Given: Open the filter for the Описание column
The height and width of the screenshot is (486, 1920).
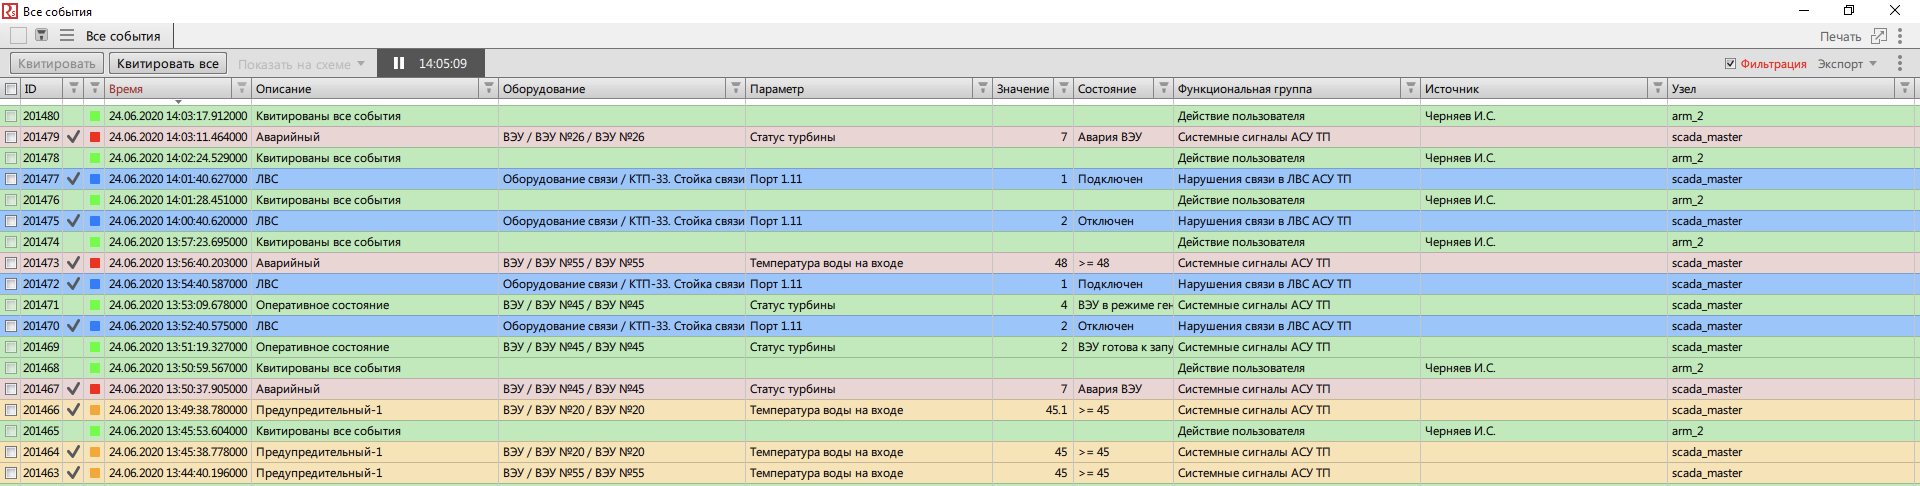Looking at the screenshot, I should pyautogui.click(x=488, y=88).
